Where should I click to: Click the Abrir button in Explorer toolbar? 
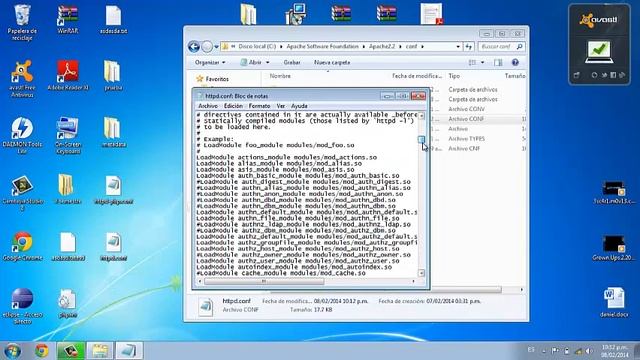[251, 62]
